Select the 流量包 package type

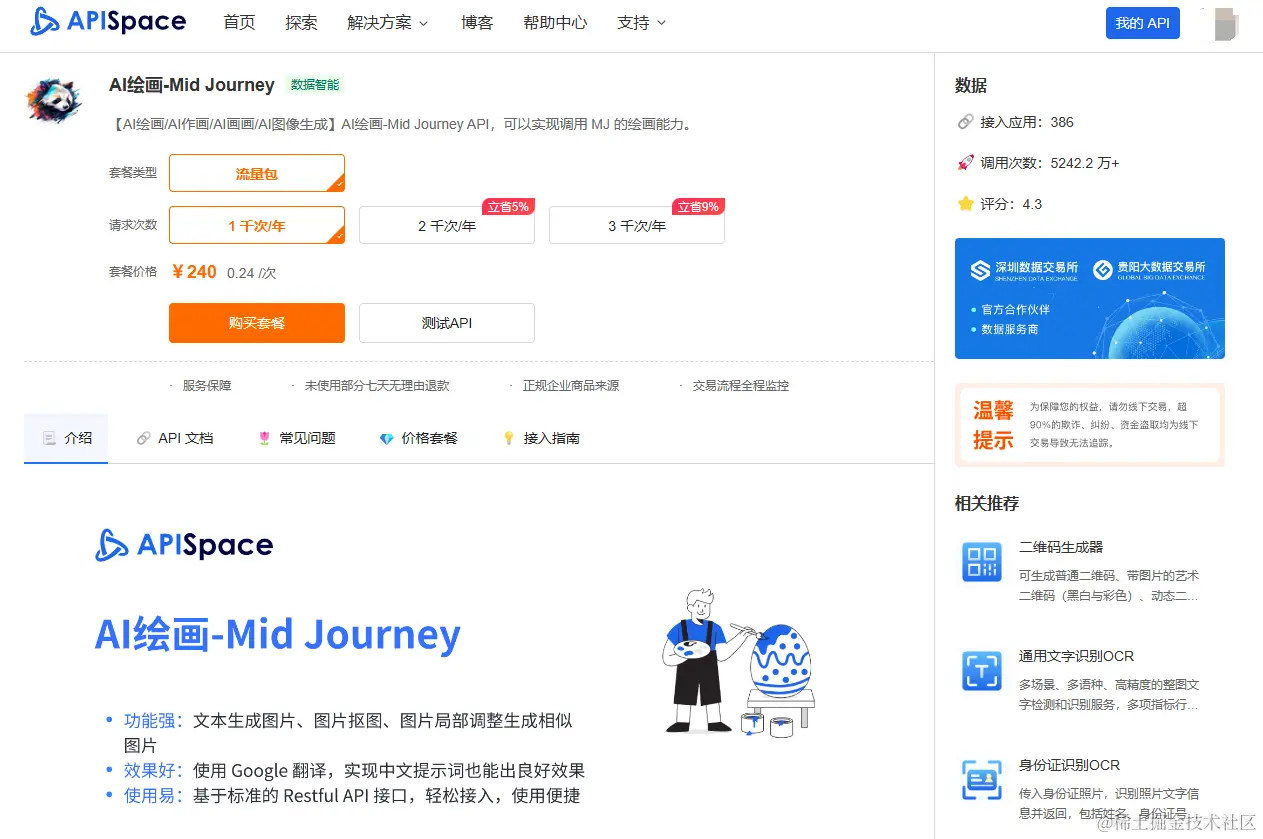click(257, 173)
